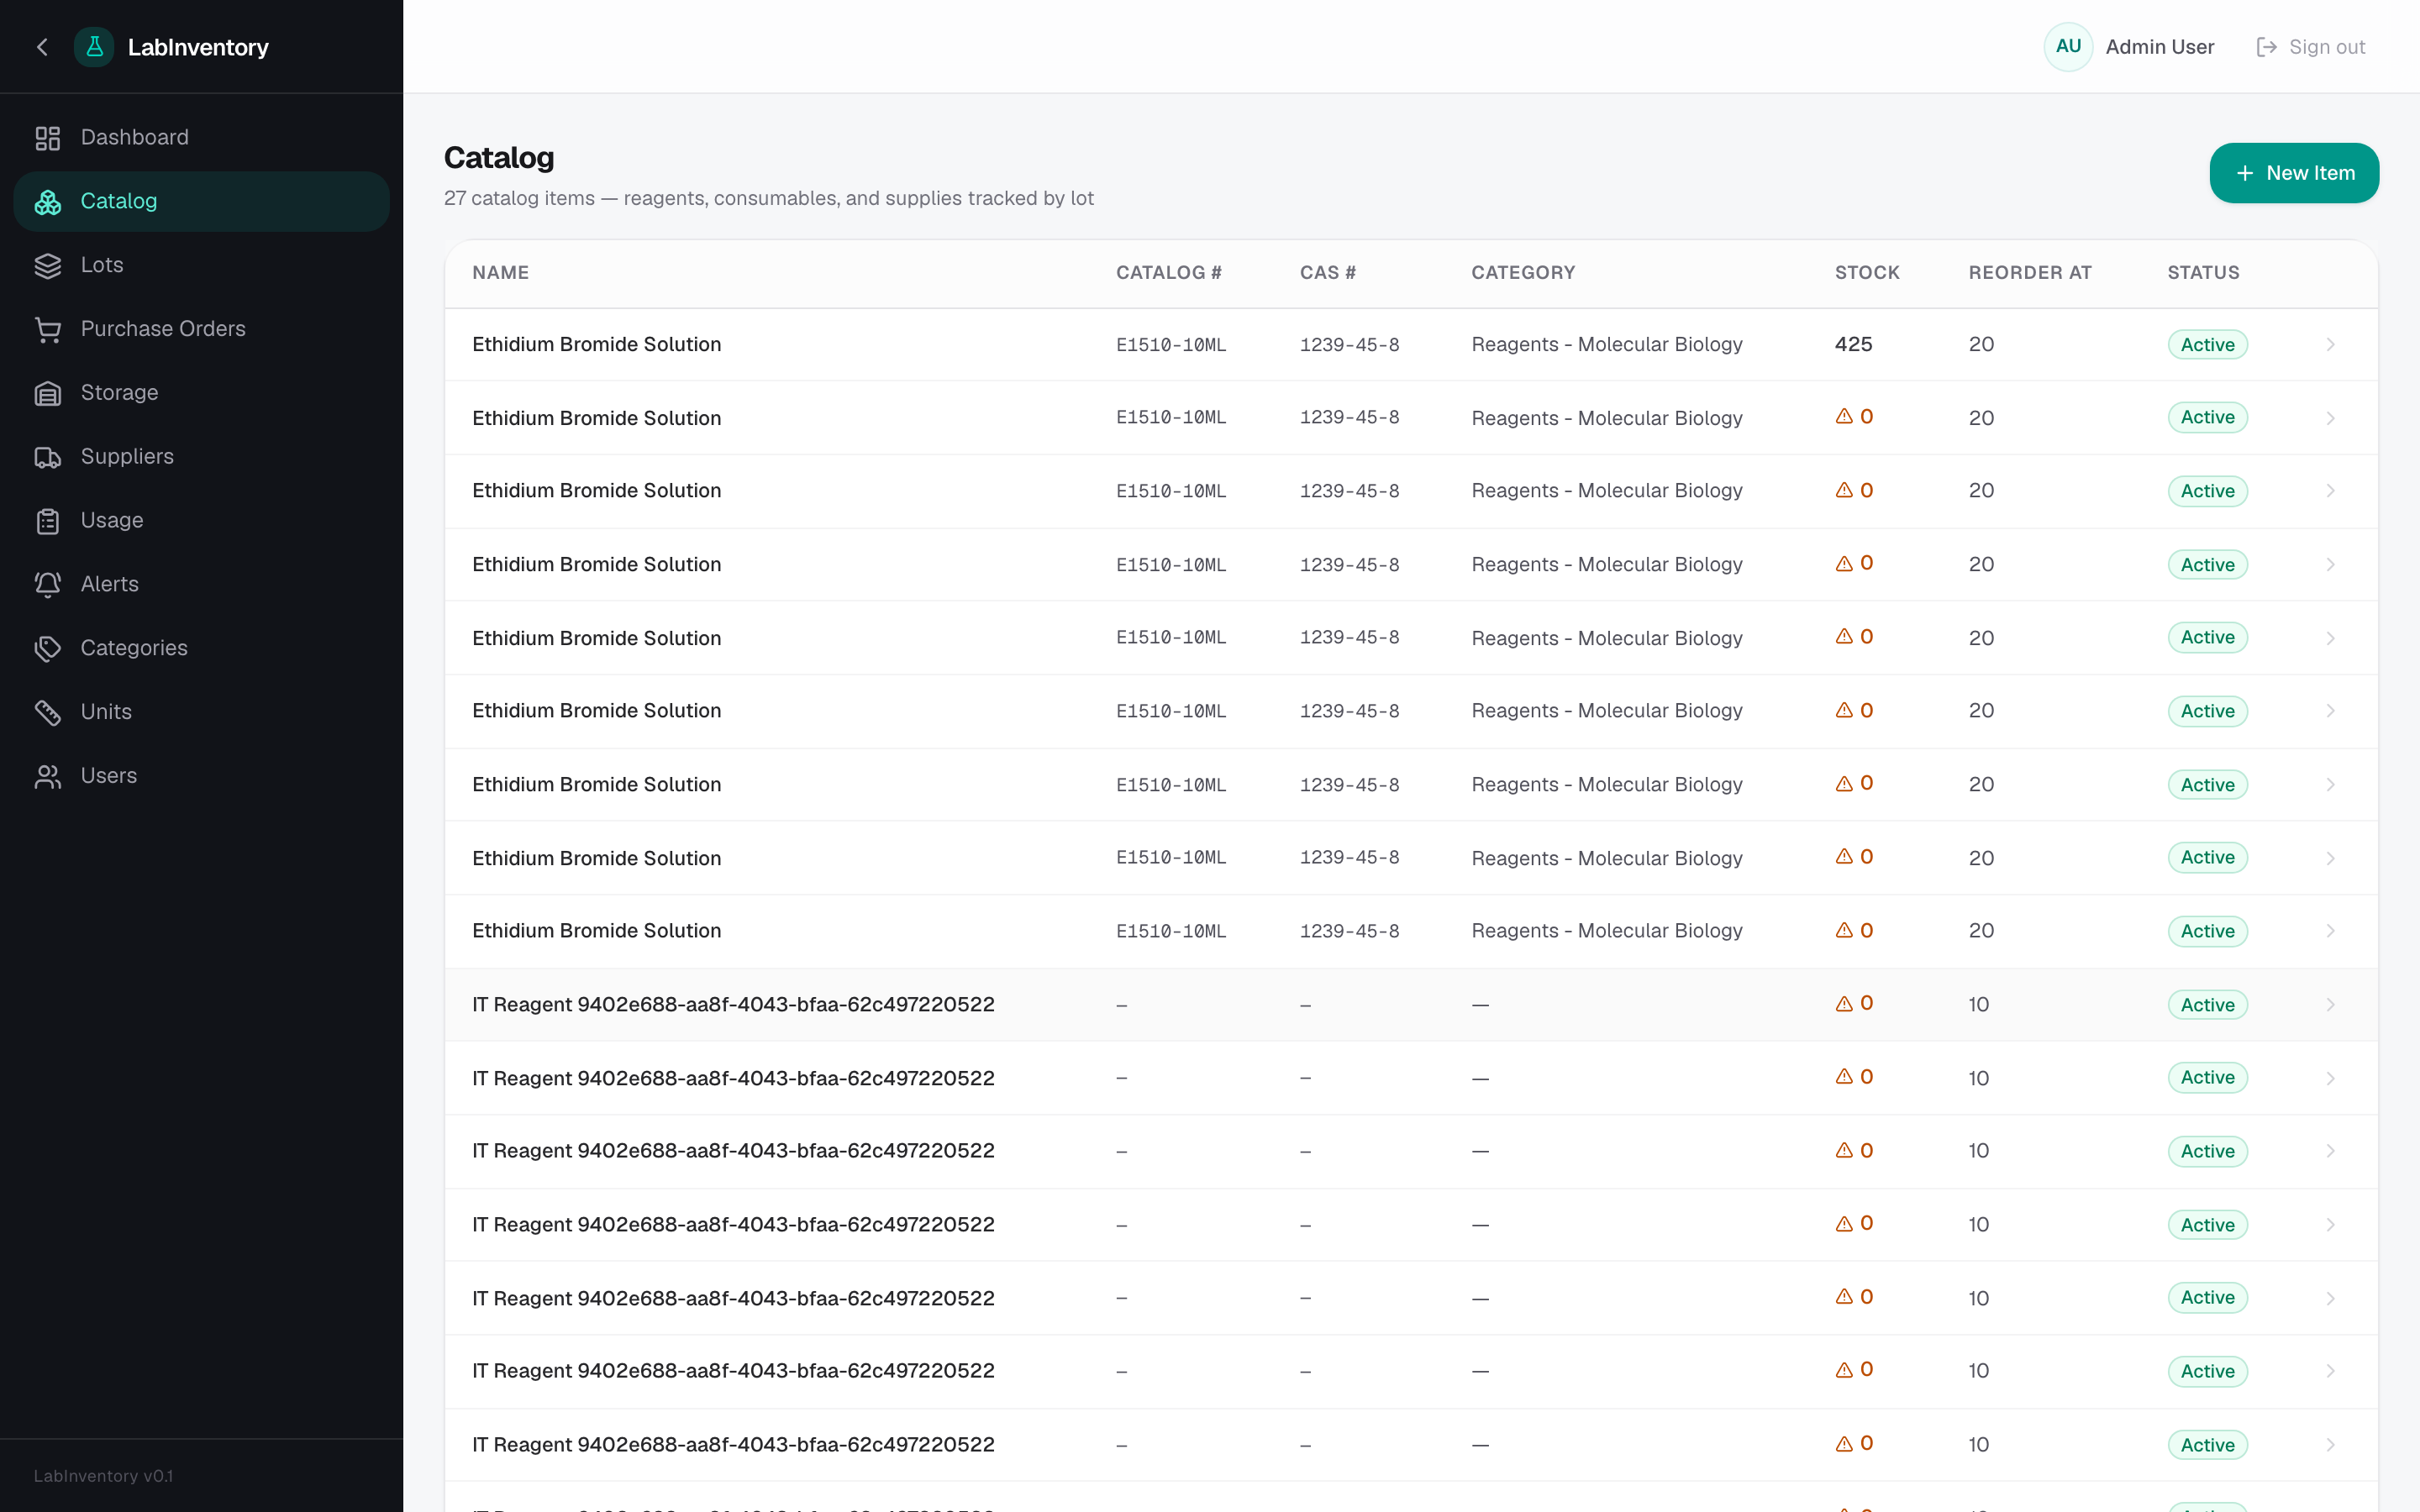Viewport: 2420px width, 1512px height.
Task: Click first row's Reagents - Molecular Biology category
Action: coord(1606,345)
